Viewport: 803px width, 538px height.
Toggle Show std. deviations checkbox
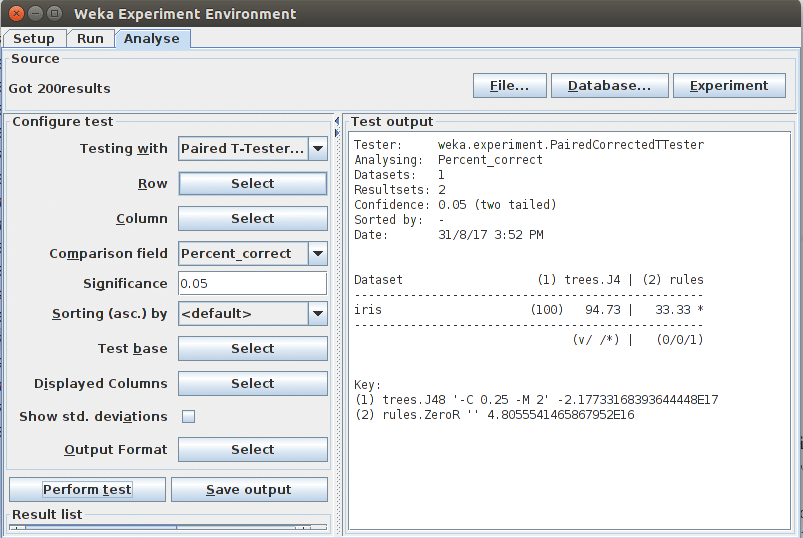pyautogui.click(x=188, y=416)
